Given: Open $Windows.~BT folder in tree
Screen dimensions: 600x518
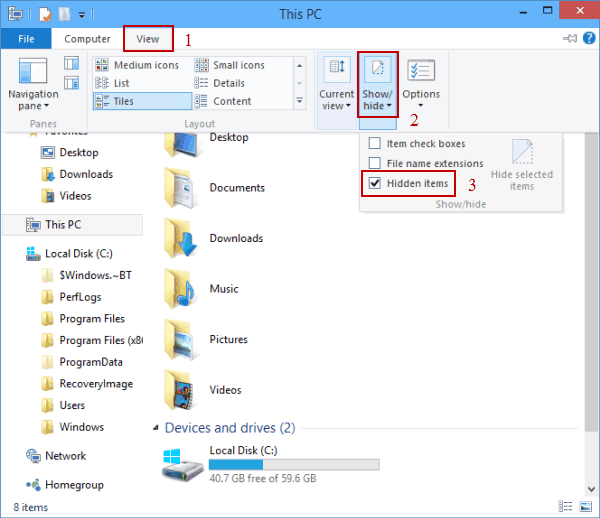Looking at the screenshot, I should pyautogui.click(x=86, y=275).
